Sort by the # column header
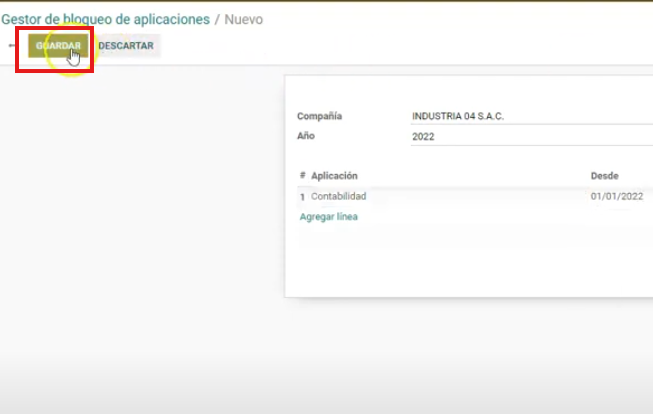Screen dimensions: 653x414 [302, 176]
